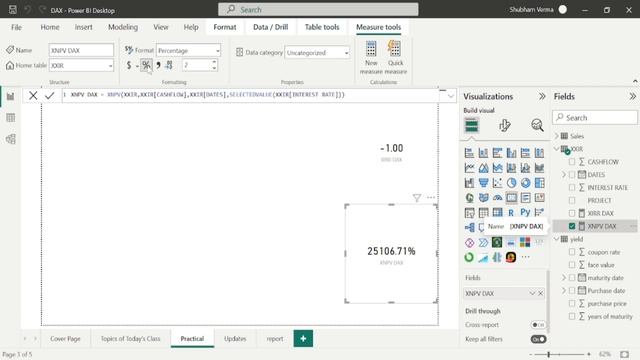Open the Updates report page tab

[235, 339]
